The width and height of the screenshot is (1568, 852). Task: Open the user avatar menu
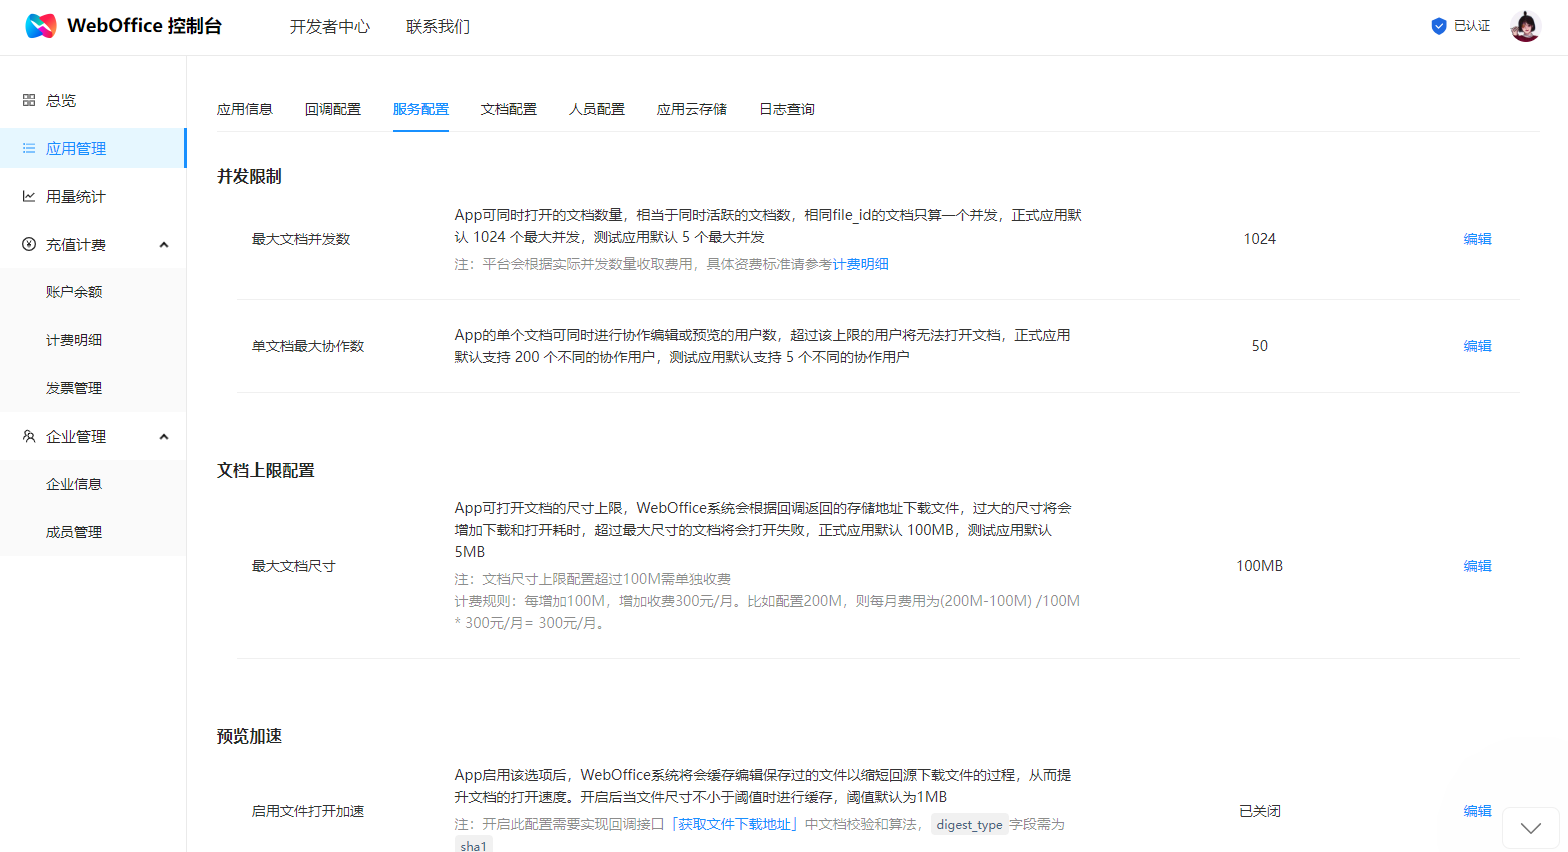1525,26
